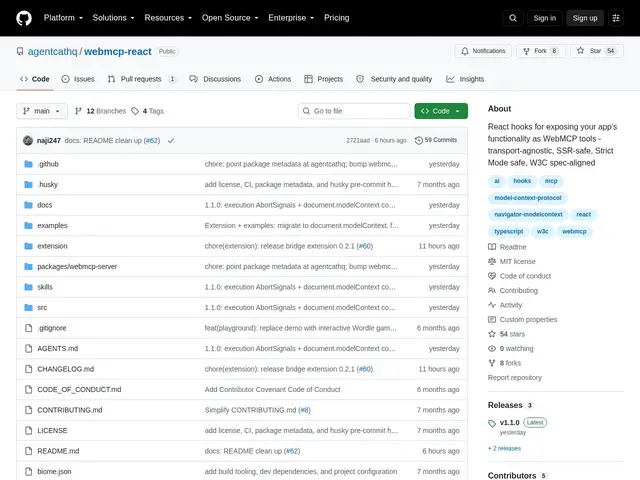
Task: Open packages/webmcp-server folder
Action: coord(77,267)
